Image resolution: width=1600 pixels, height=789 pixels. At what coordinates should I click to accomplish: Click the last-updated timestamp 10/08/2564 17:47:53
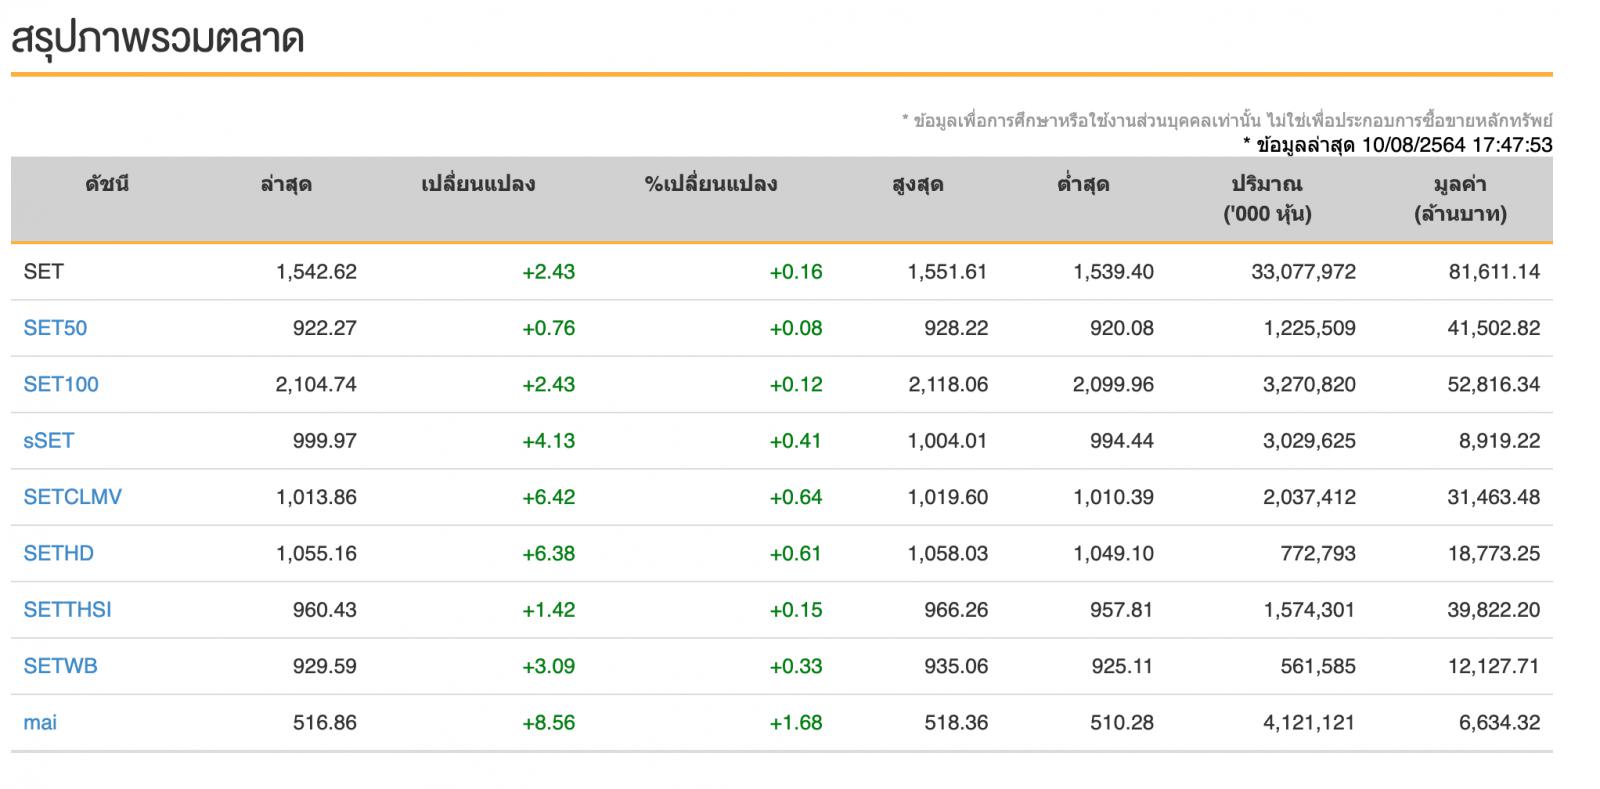coord(1456,145)
